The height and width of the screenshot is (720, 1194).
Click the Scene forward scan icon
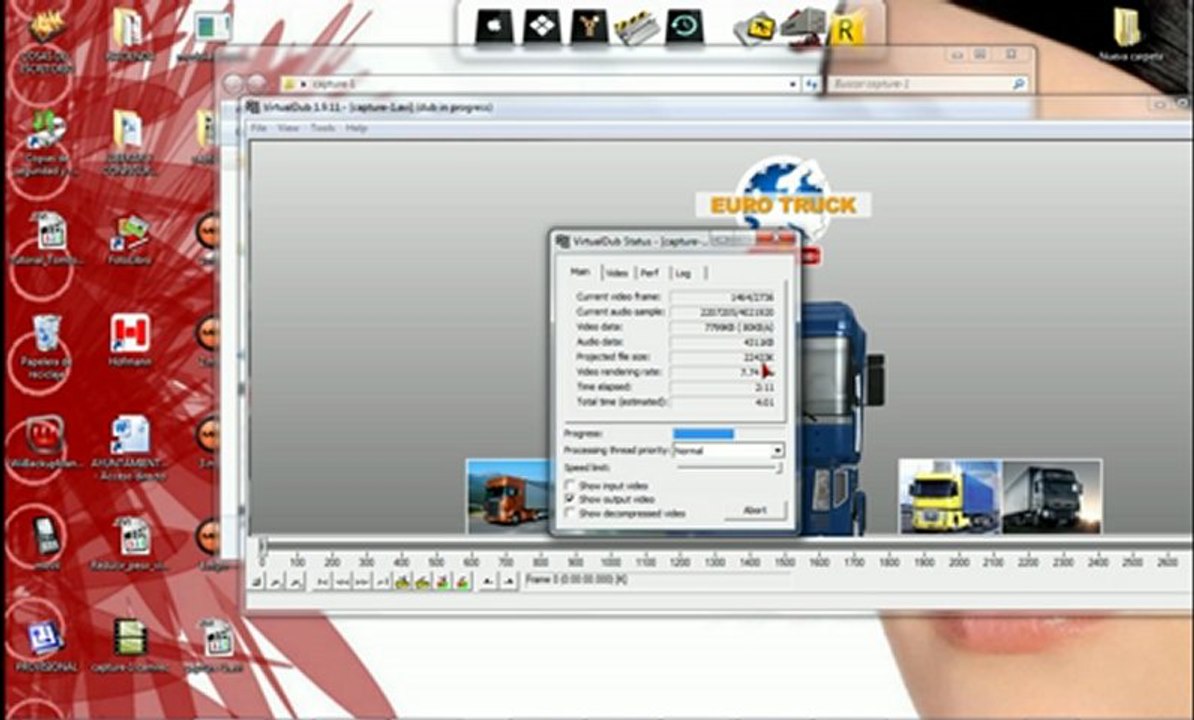(462, 581)
